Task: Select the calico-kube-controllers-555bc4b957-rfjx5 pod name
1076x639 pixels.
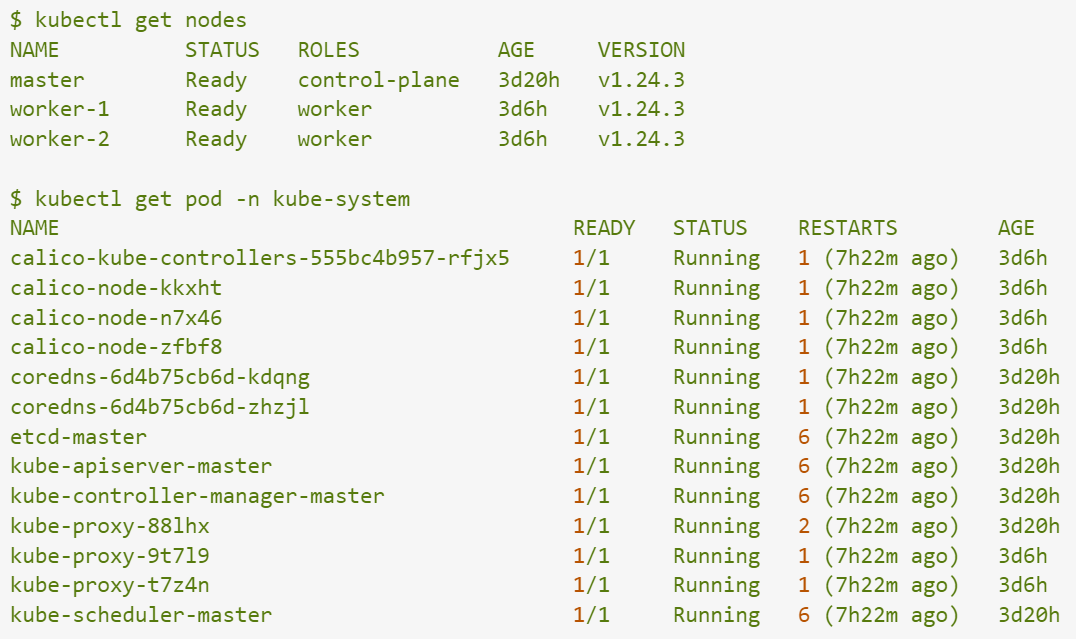Action: click(259, 258)
